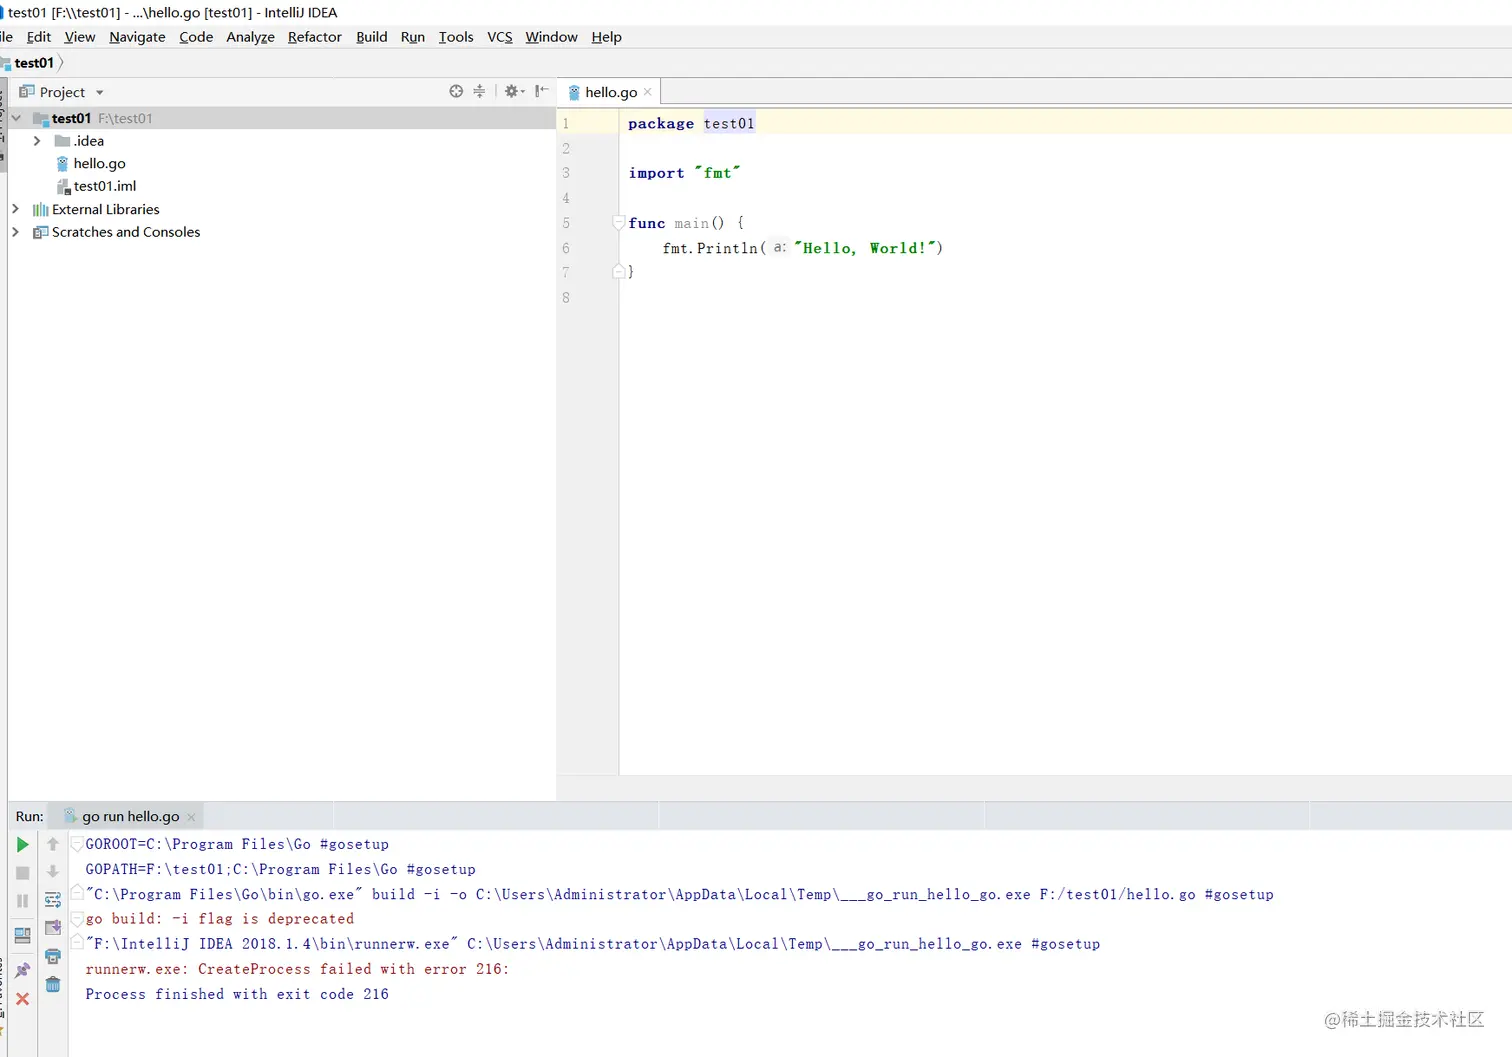1512x1057 pixels.
Task: Click the grey Stop process square
Action: [22, 873]
